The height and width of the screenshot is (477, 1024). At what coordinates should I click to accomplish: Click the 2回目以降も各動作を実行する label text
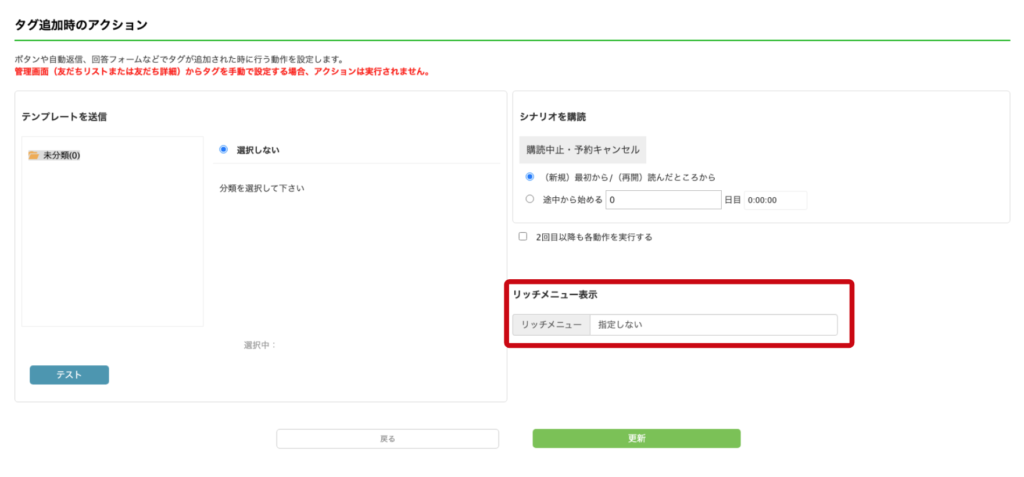pyautogui.click(x=594, y=237)
